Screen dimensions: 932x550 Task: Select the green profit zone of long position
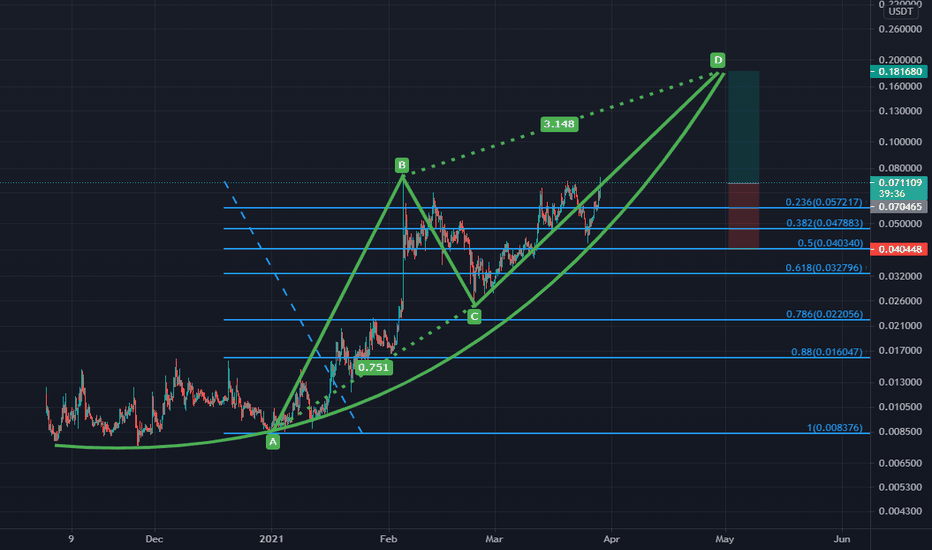[x=744, y=127]
